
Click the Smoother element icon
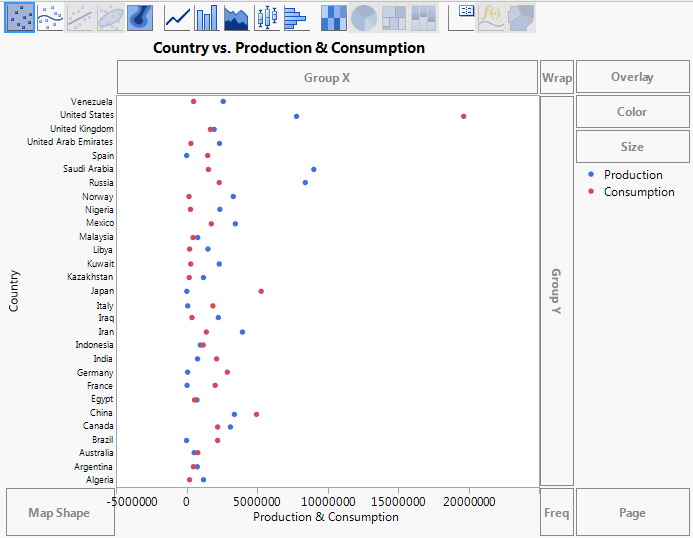click(49, 16)
